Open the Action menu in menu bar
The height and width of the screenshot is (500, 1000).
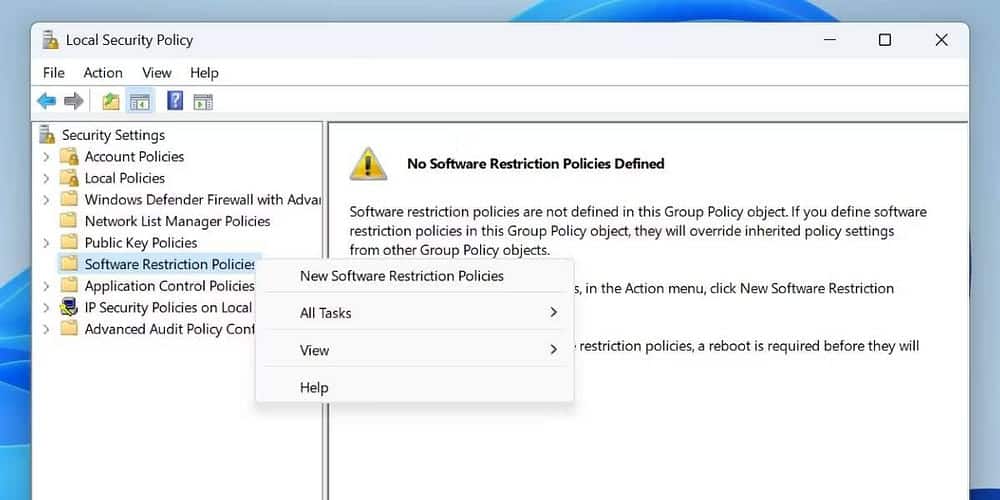103,72
